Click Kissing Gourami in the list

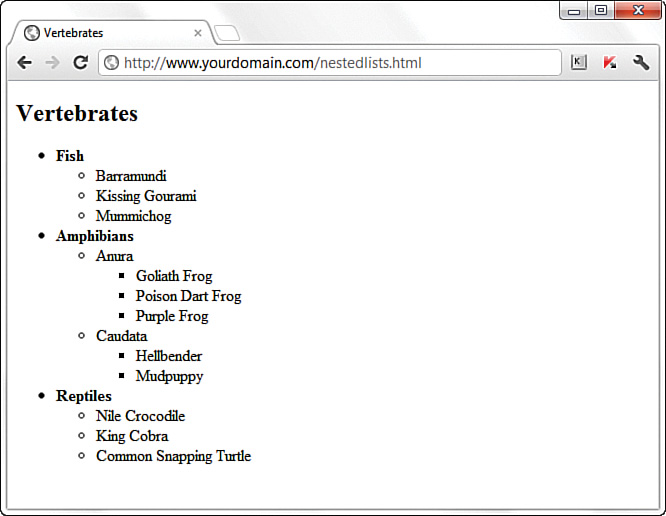pyautogui.click(x=146, y=196)
